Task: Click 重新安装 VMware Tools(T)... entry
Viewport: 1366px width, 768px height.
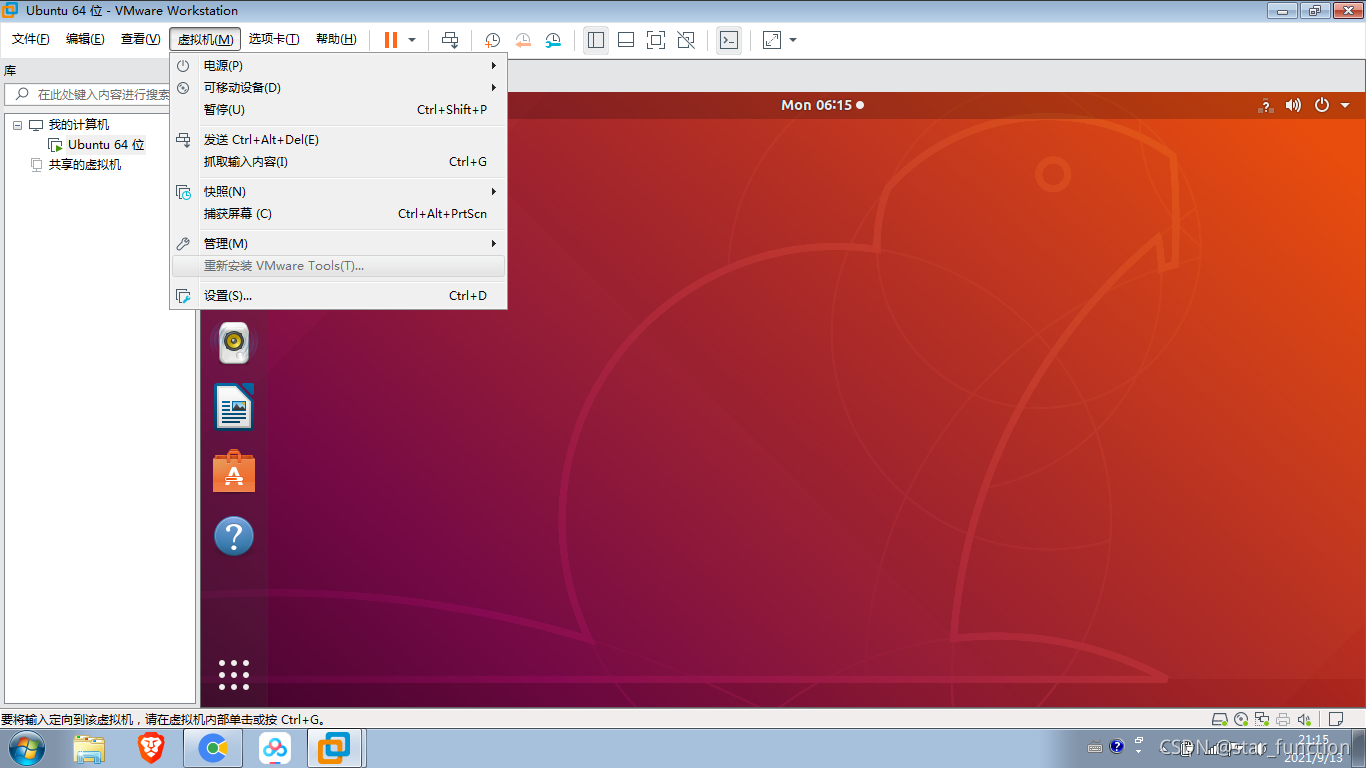Action: point(339,266)
